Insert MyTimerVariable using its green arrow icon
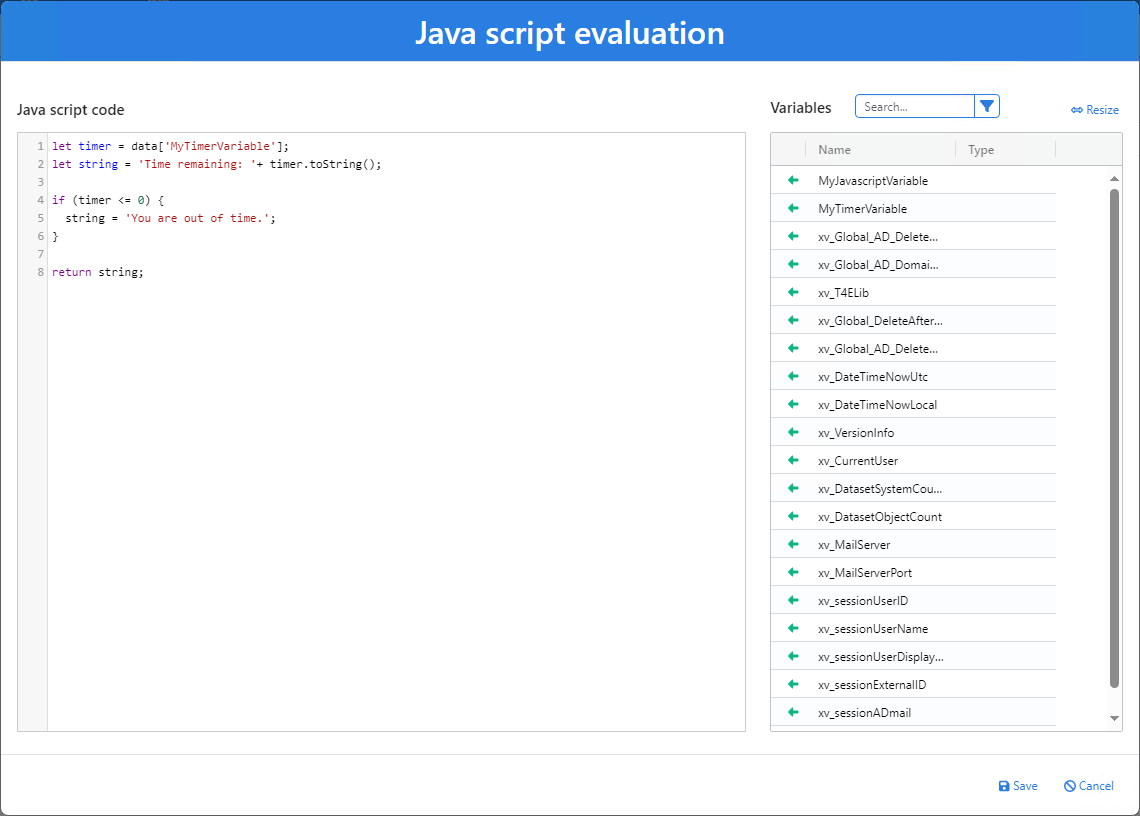The image size is (1140, 816). [795, 208]
